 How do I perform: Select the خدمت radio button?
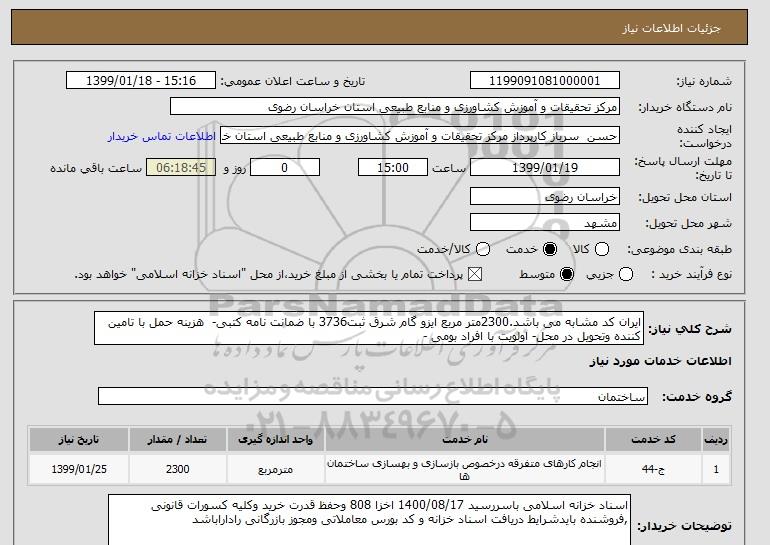point(550,249)
